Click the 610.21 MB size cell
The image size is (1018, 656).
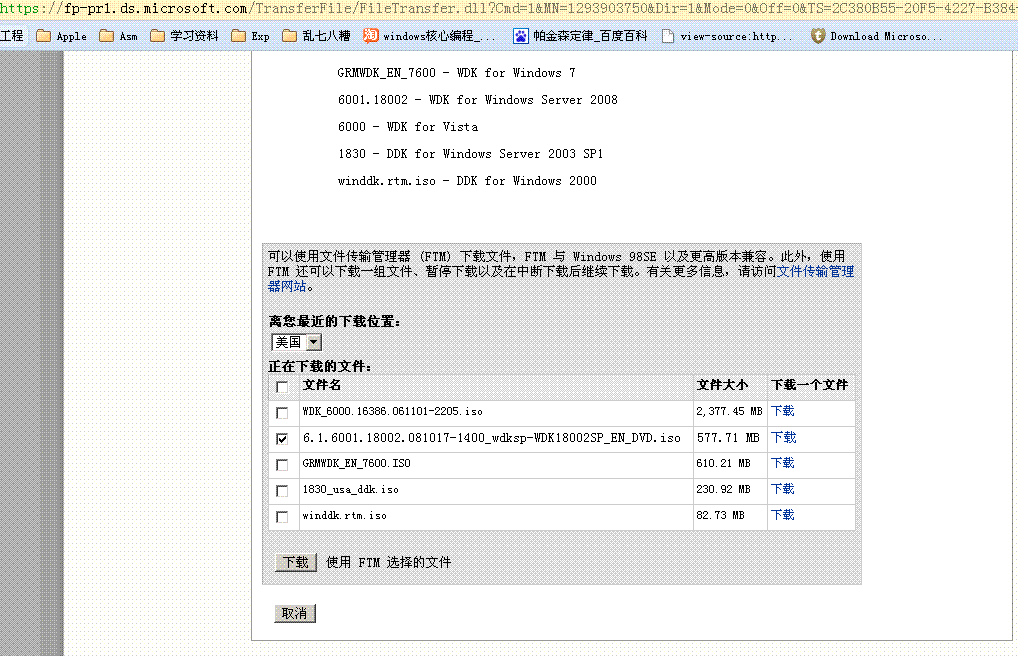coord(723,463)
